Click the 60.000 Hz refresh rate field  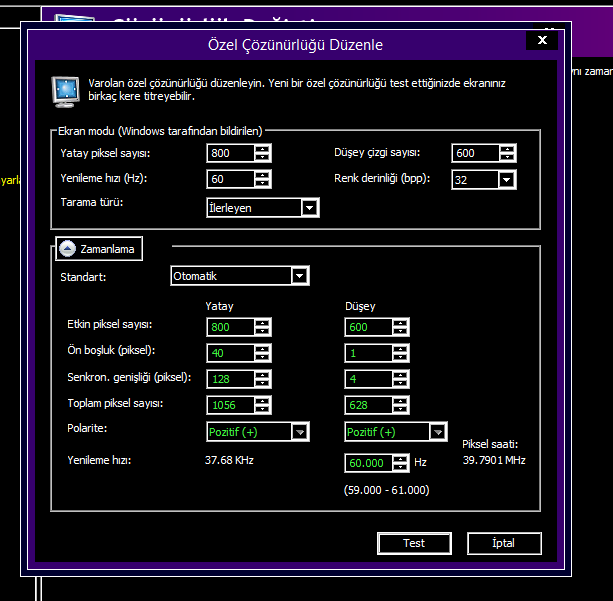(364, 463)
